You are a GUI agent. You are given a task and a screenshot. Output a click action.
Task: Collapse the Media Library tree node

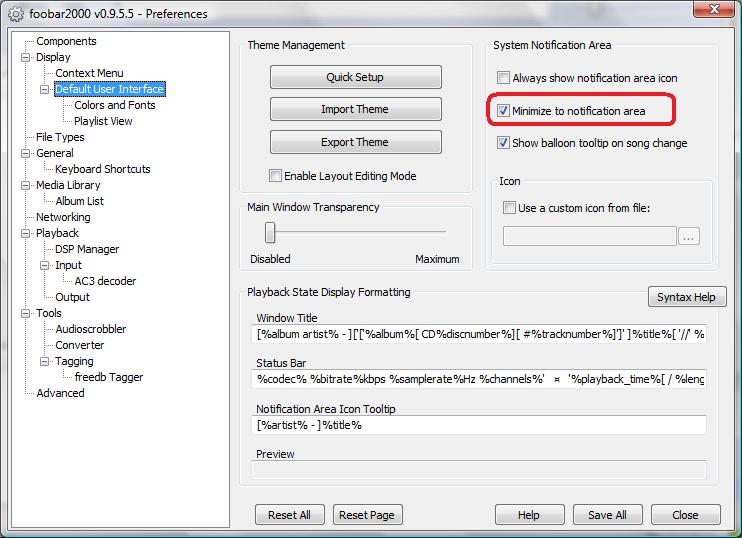click(25, 185)
